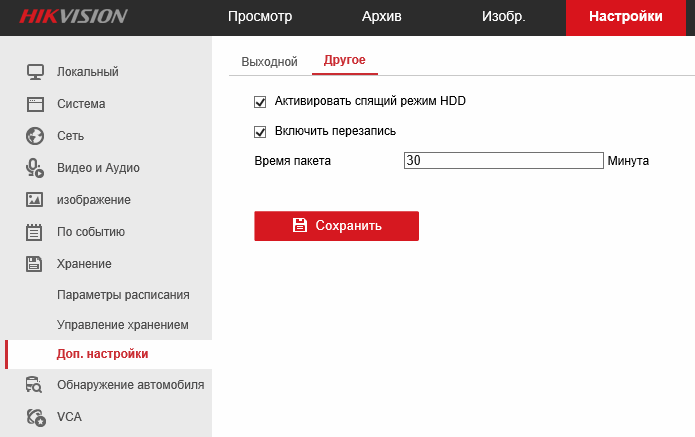Screen dimensions: 695x437
Task: Select the Настройки top menu
Action: [x=625, y=18]
